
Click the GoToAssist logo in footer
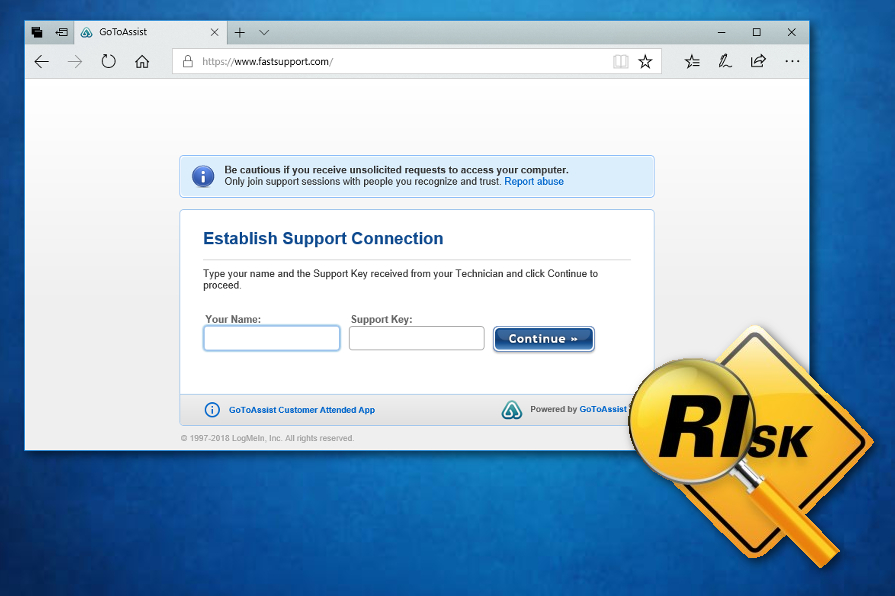point(511,409)
